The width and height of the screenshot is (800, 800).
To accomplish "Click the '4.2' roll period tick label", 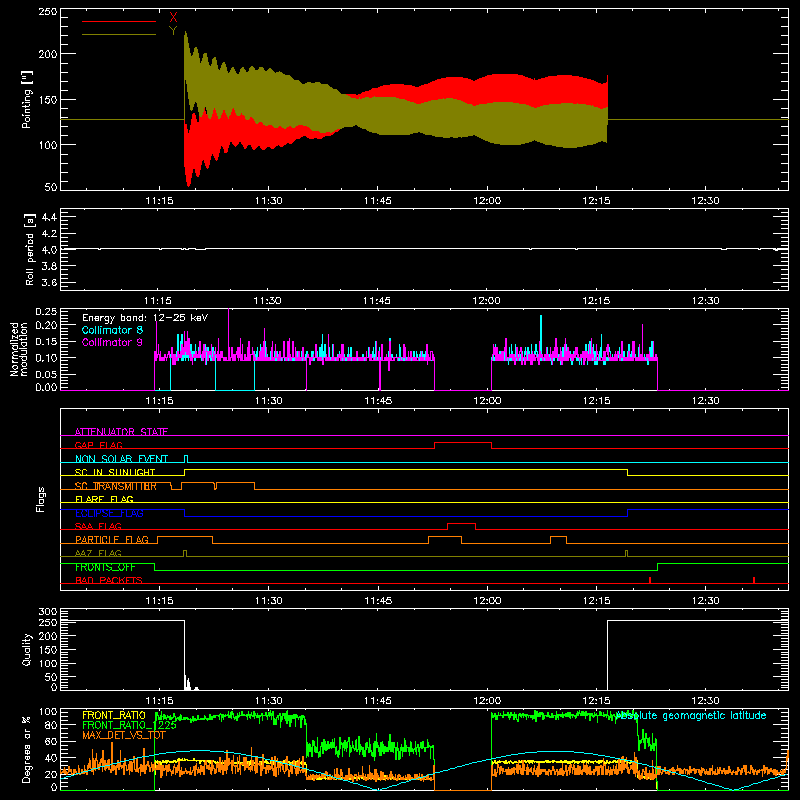I will pyautogui.click(x=49, y=234).
